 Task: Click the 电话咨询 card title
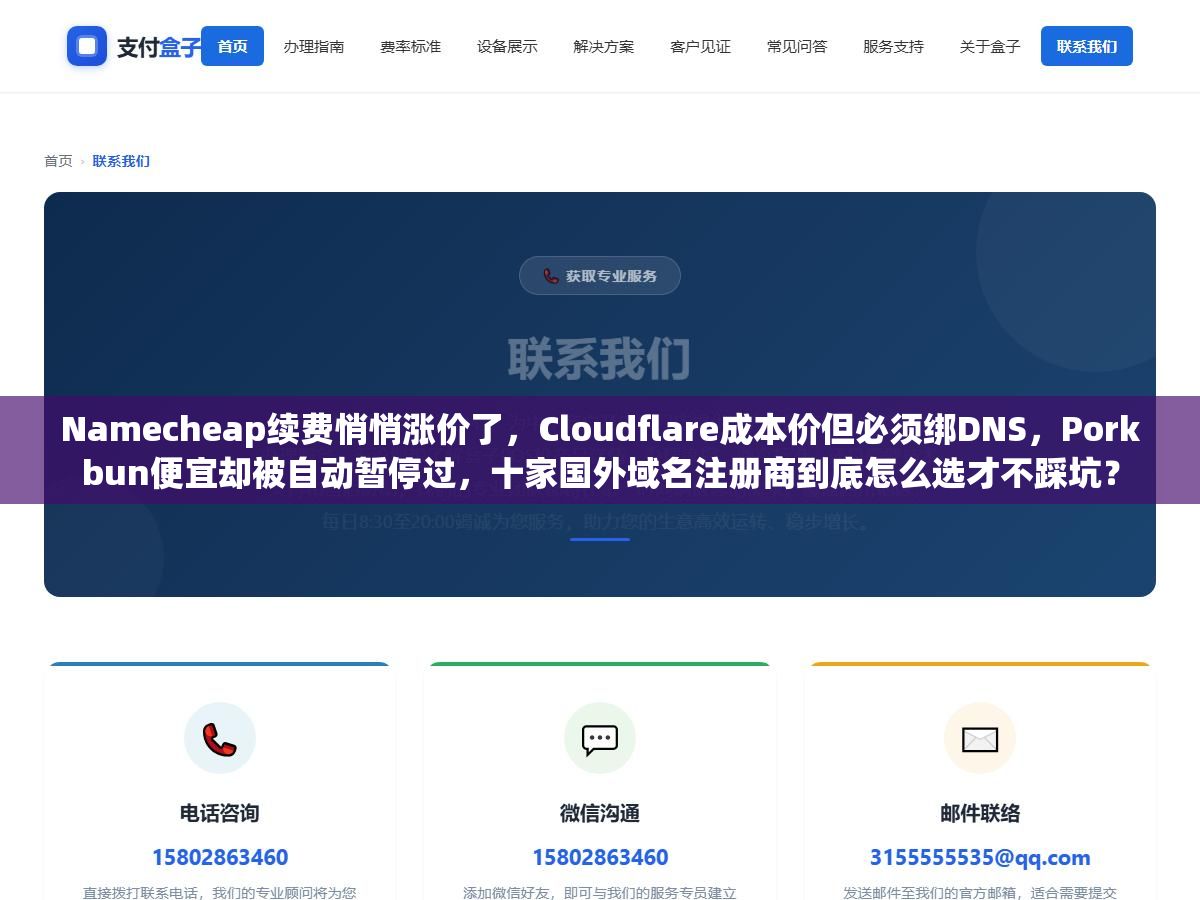pos(220,813)
